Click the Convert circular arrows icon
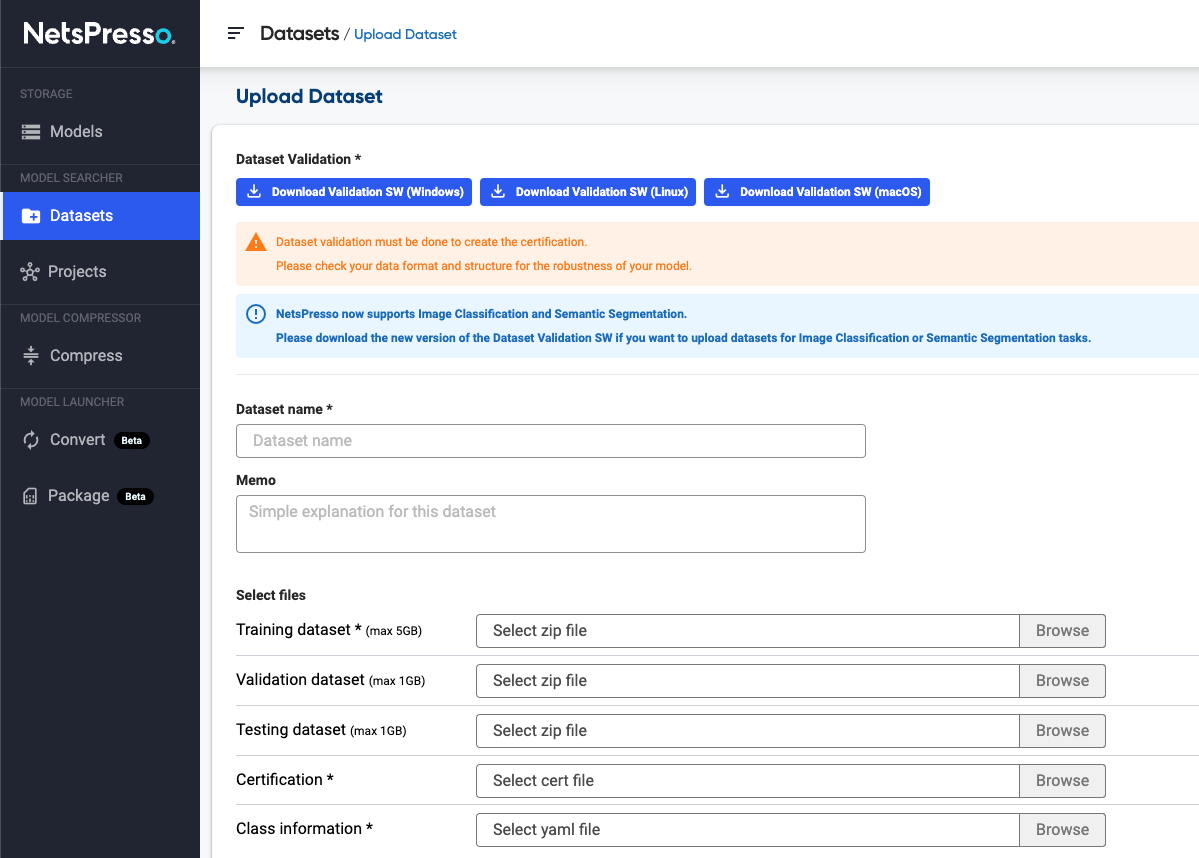 pyautogui.click(x=31, y=440)
